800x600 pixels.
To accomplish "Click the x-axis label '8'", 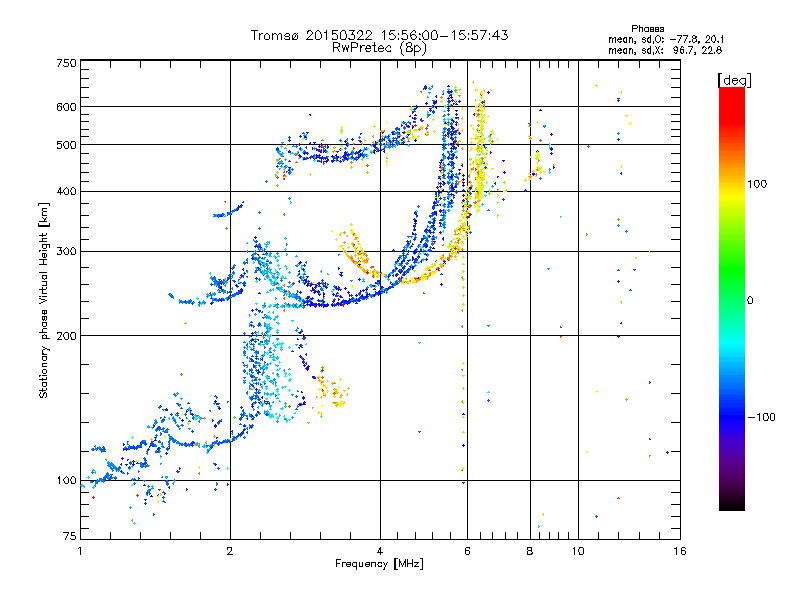I will pyautogui.click(x=530, y=551).
